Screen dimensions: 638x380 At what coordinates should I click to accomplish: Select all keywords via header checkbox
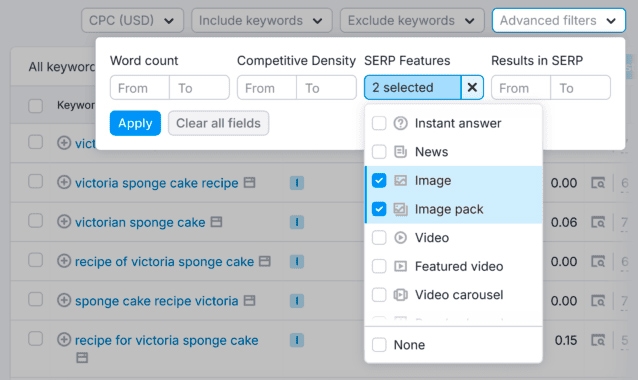pyautogui.click(x=35, y=105)
